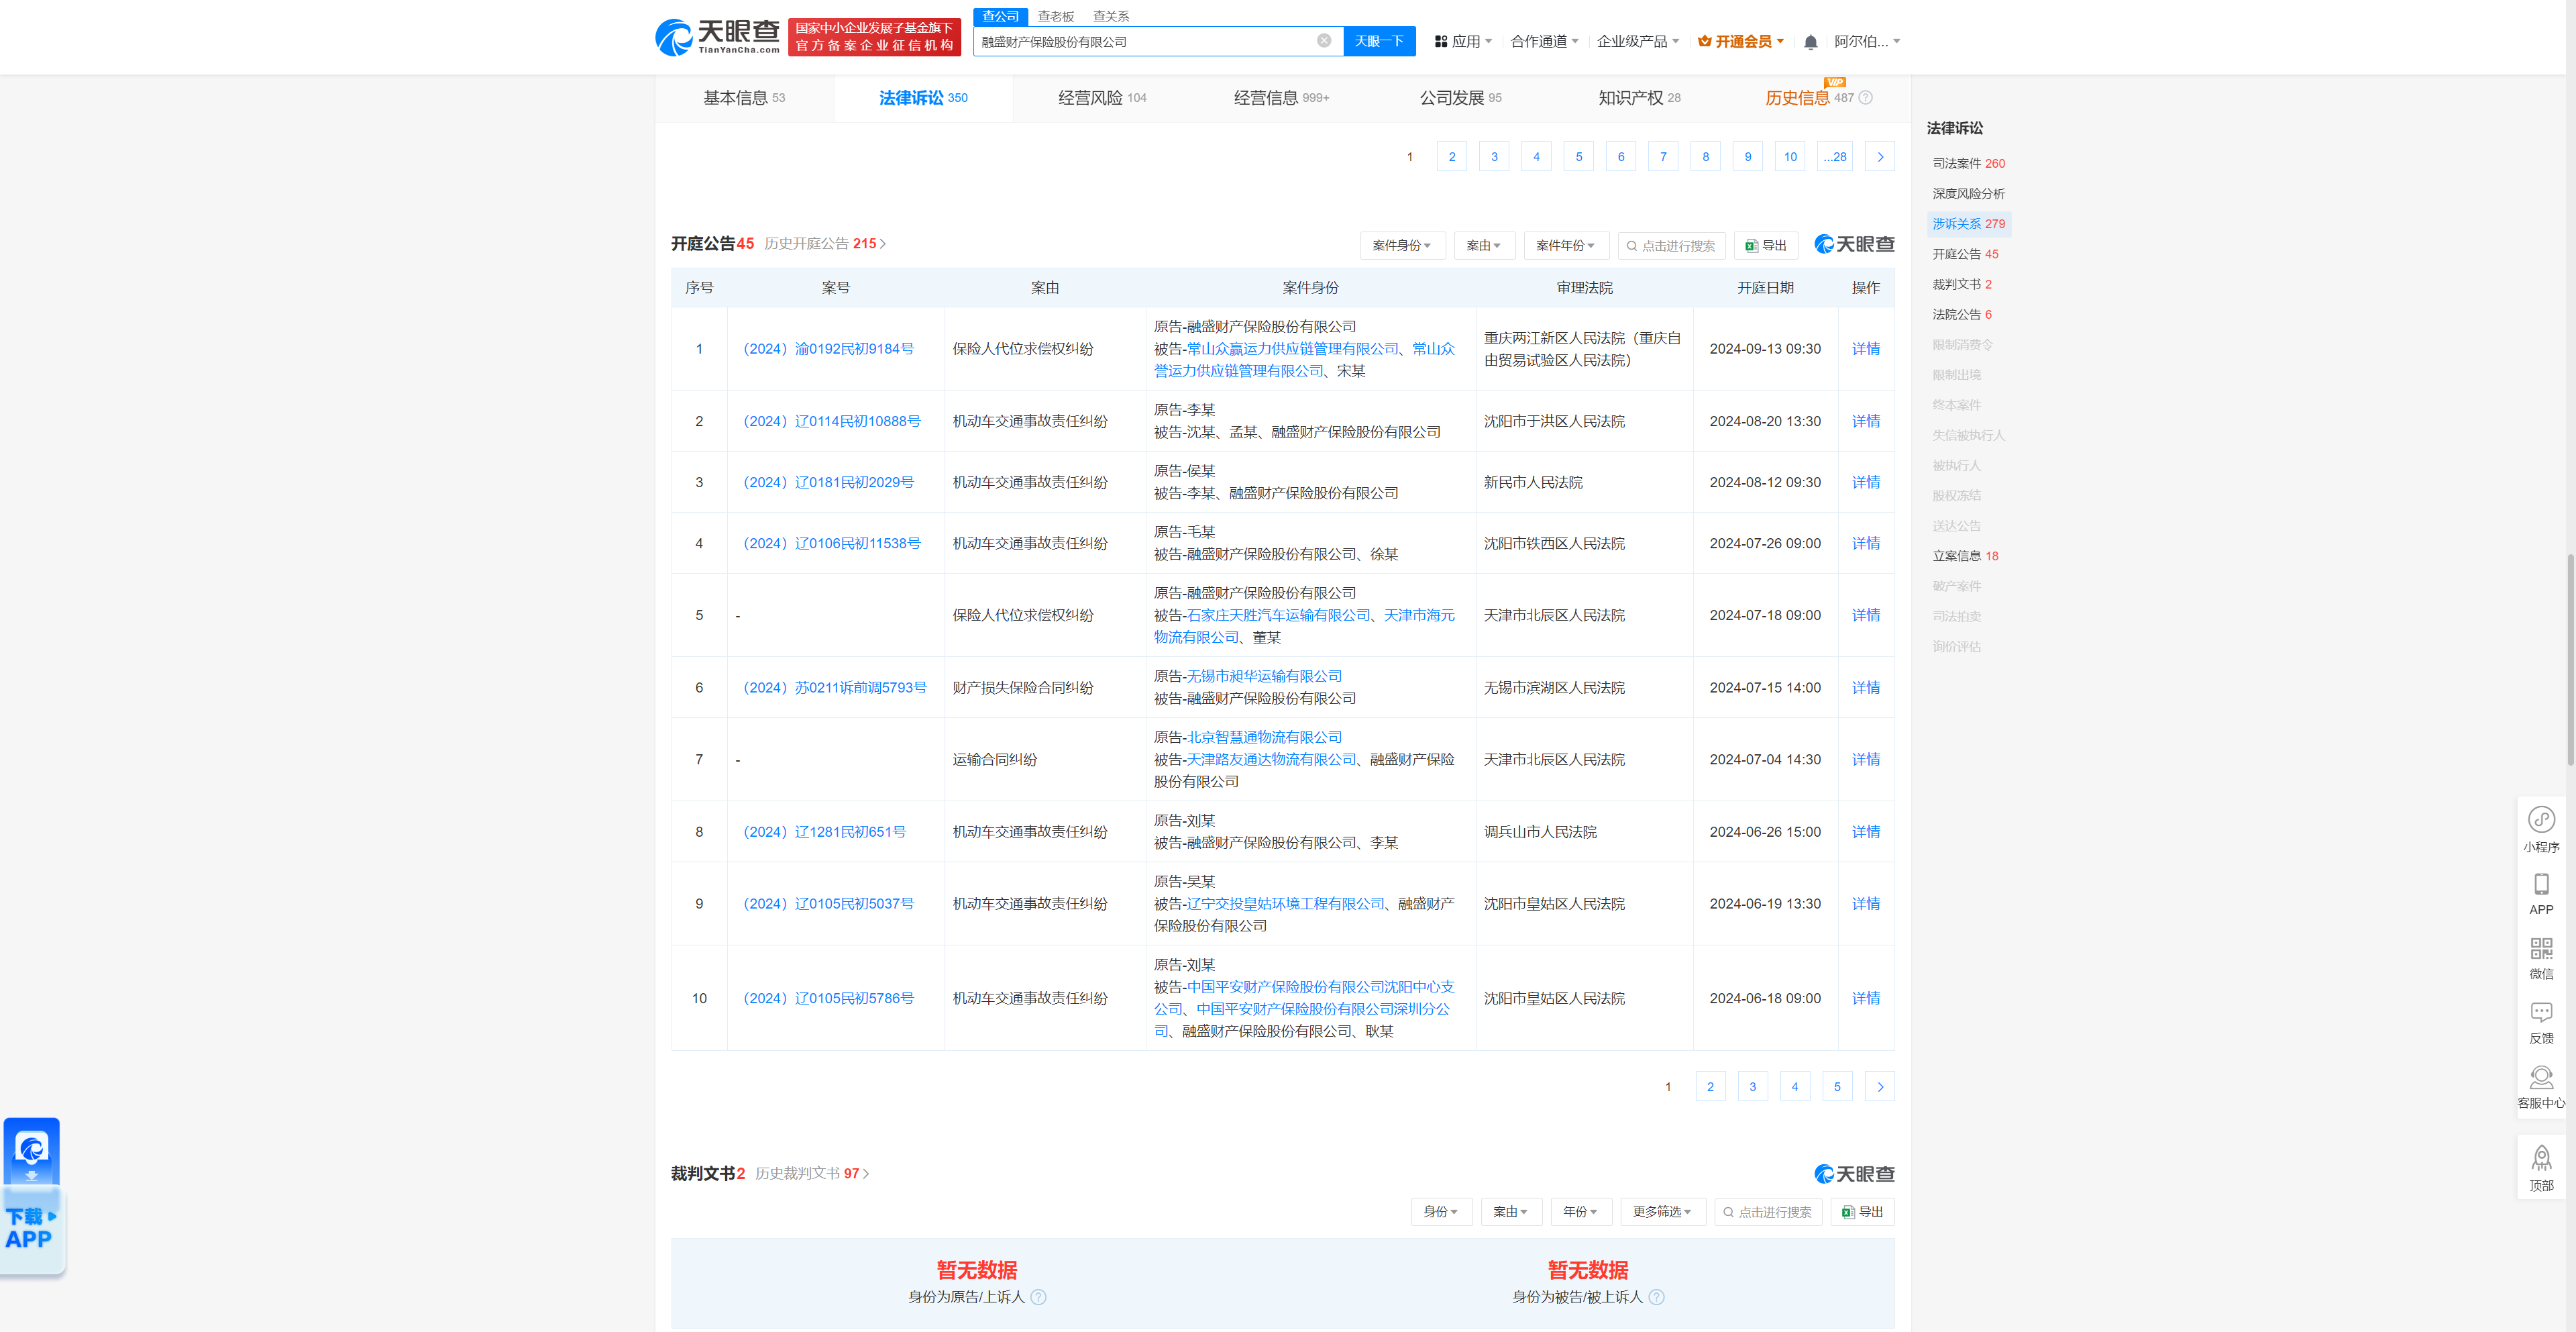Open company link 无锡市昶华运输有限公司

click(x=1264, y=677)
